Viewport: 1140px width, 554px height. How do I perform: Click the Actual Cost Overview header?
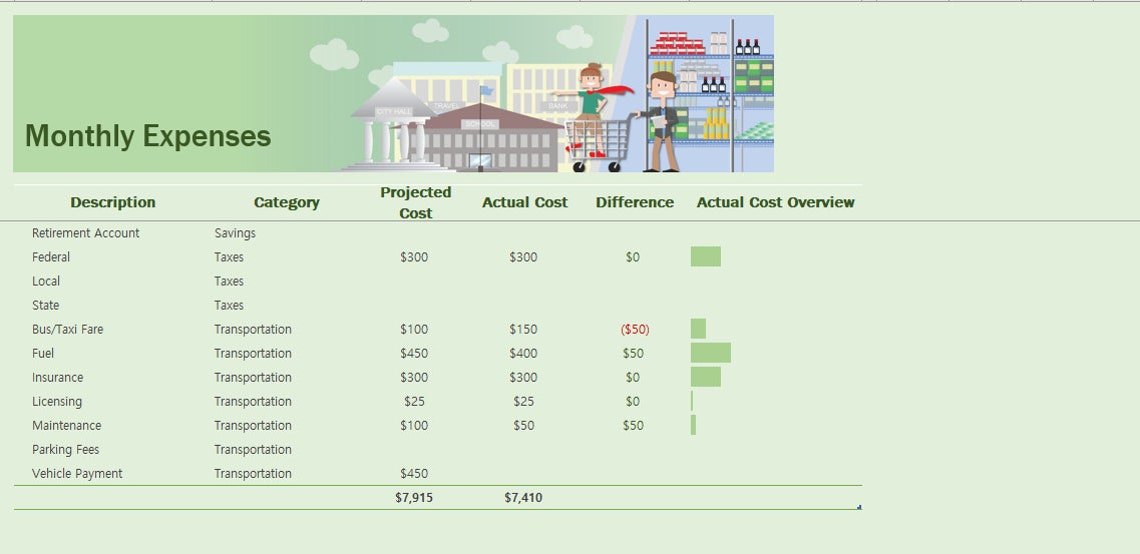[775, 202]
